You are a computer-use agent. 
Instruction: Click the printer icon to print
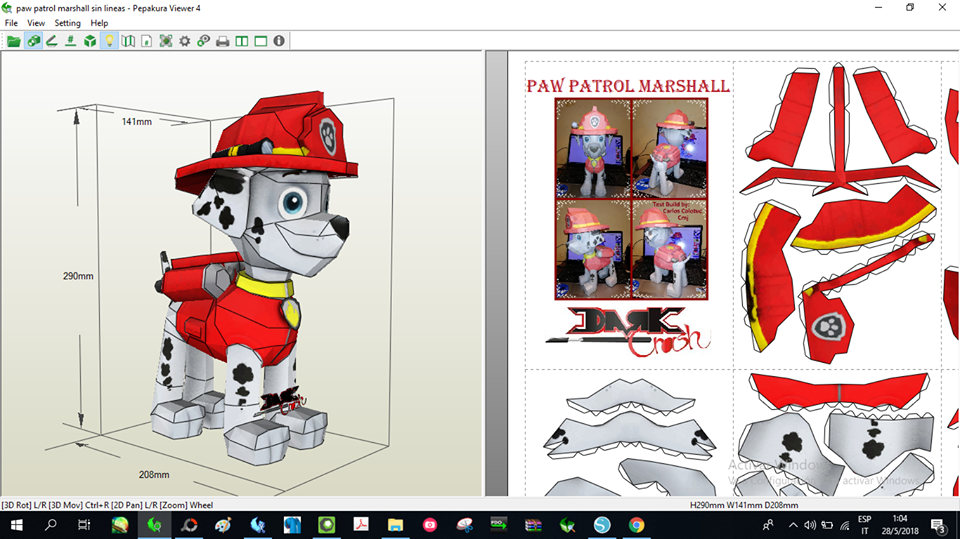click(x=222, y=41)
